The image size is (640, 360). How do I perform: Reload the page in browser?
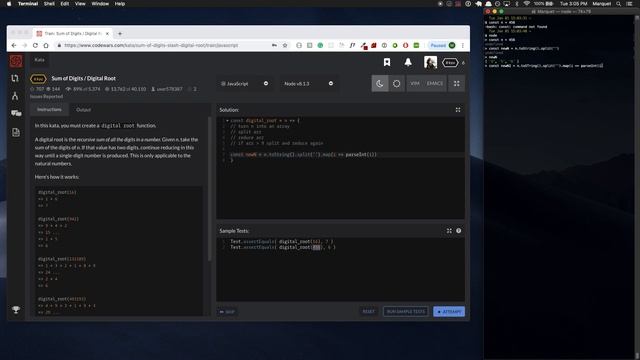(35, 45)
